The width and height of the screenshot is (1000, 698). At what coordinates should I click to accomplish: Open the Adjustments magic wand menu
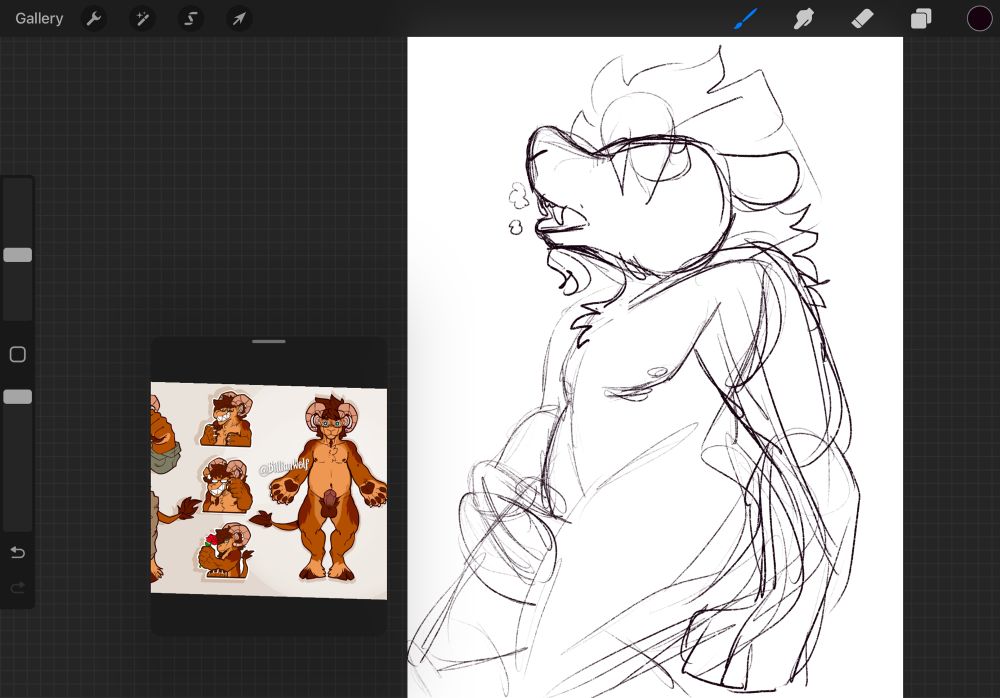click(142, 19)
